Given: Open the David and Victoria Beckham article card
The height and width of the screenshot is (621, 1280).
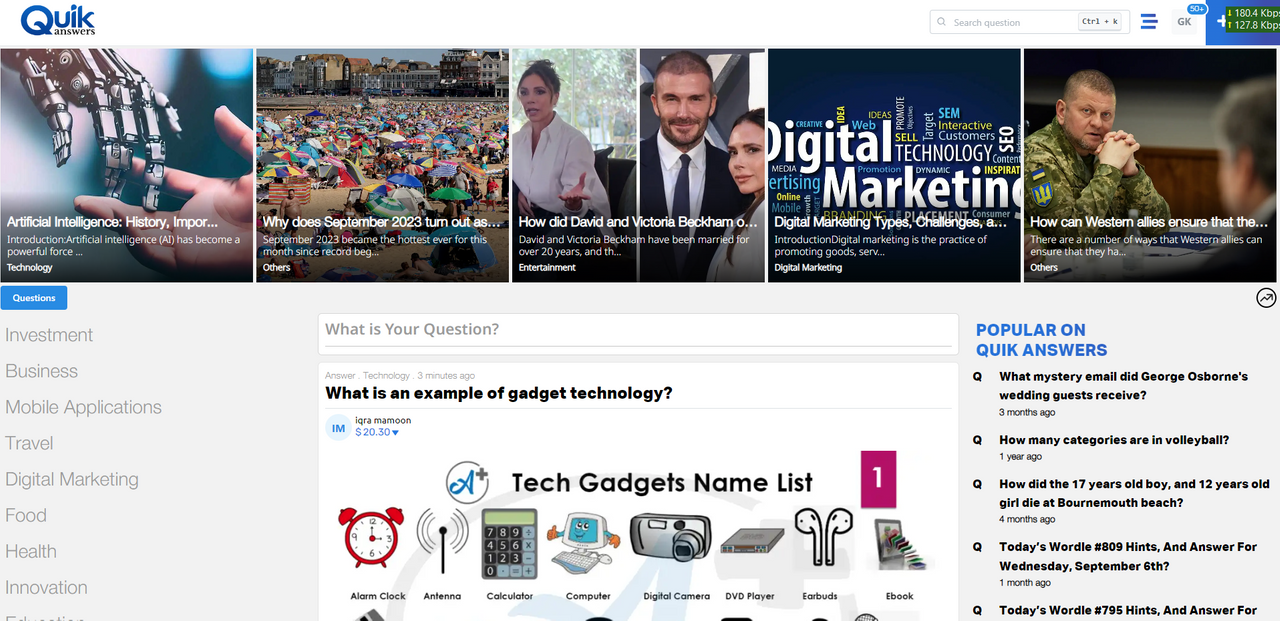Looking at the screenshot, I should 638,165.
